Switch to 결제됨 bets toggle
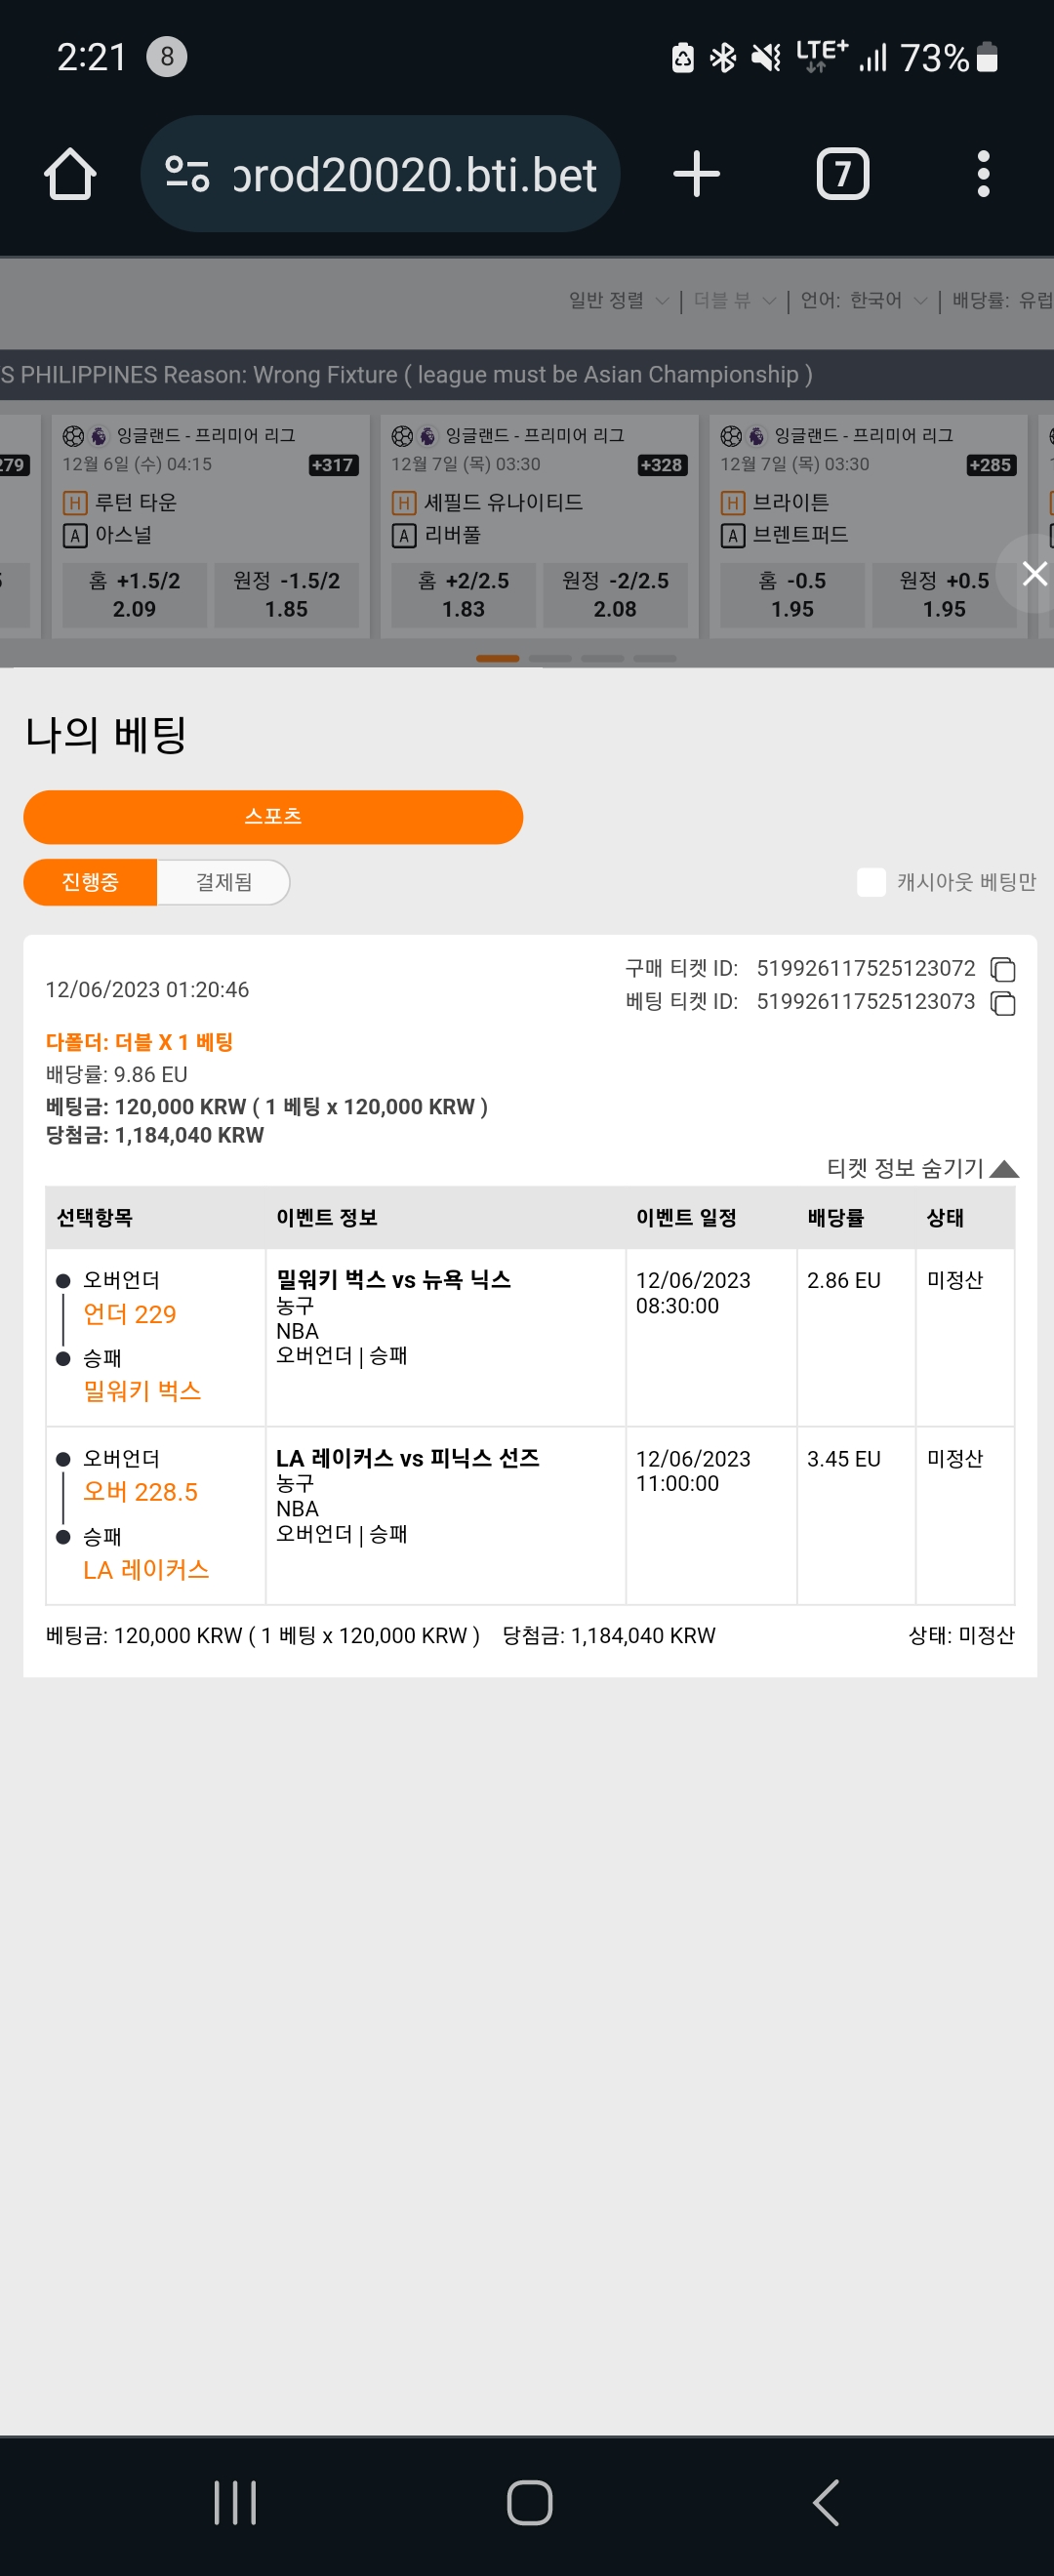This screenshot has height=2576, width=1054. 223,882
